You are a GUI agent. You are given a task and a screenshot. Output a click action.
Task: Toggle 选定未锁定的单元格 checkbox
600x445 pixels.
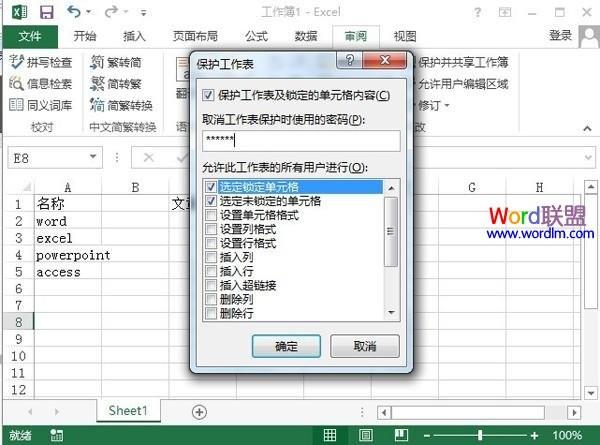pyautogui.click(x=211, y=201)
